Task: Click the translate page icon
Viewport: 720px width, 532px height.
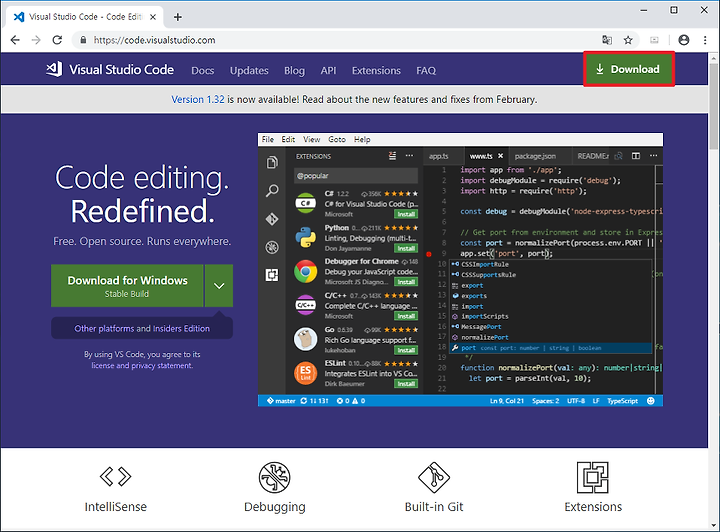Action: coord(607,40)
